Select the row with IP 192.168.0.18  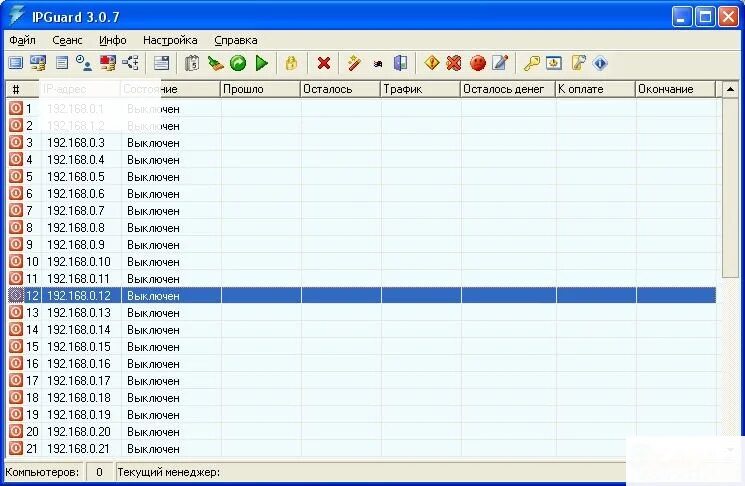pyautogui.click(x=361, y=398)
